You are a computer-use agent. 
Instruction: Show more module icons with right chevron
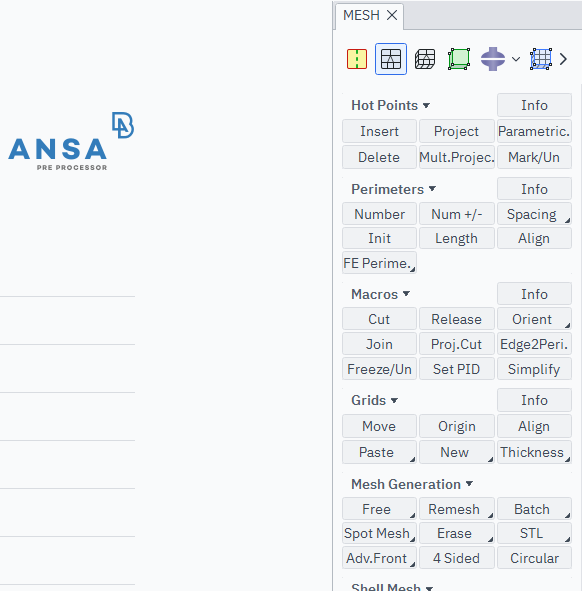click(563, 59)
